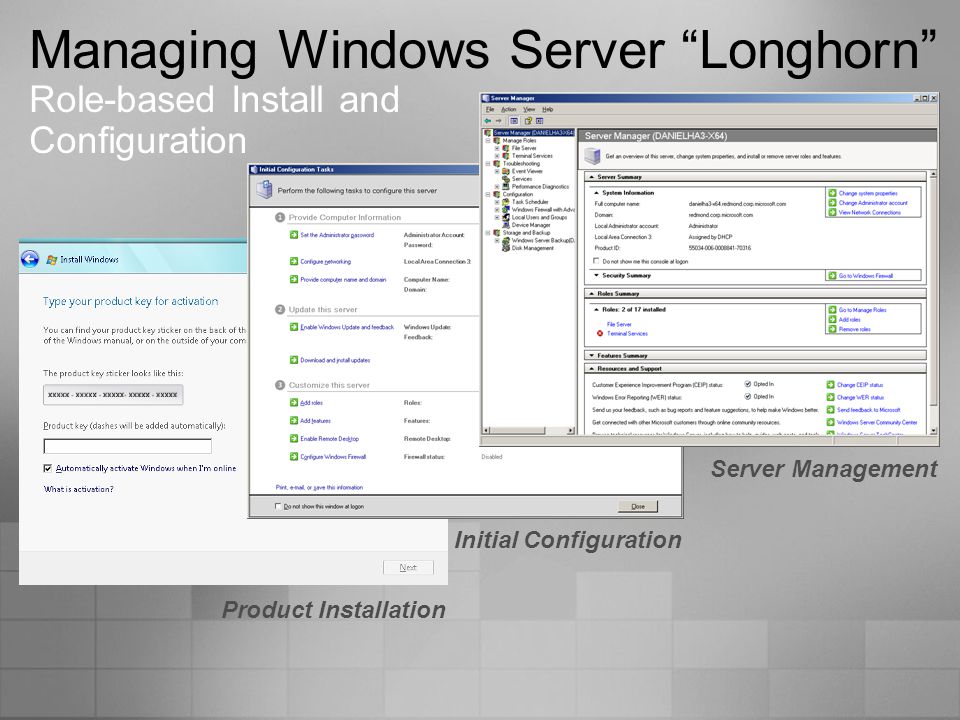Open Send feedback to Microsoft link
Image resolution: width=960 pixels, height=720 pixels.
868,410
